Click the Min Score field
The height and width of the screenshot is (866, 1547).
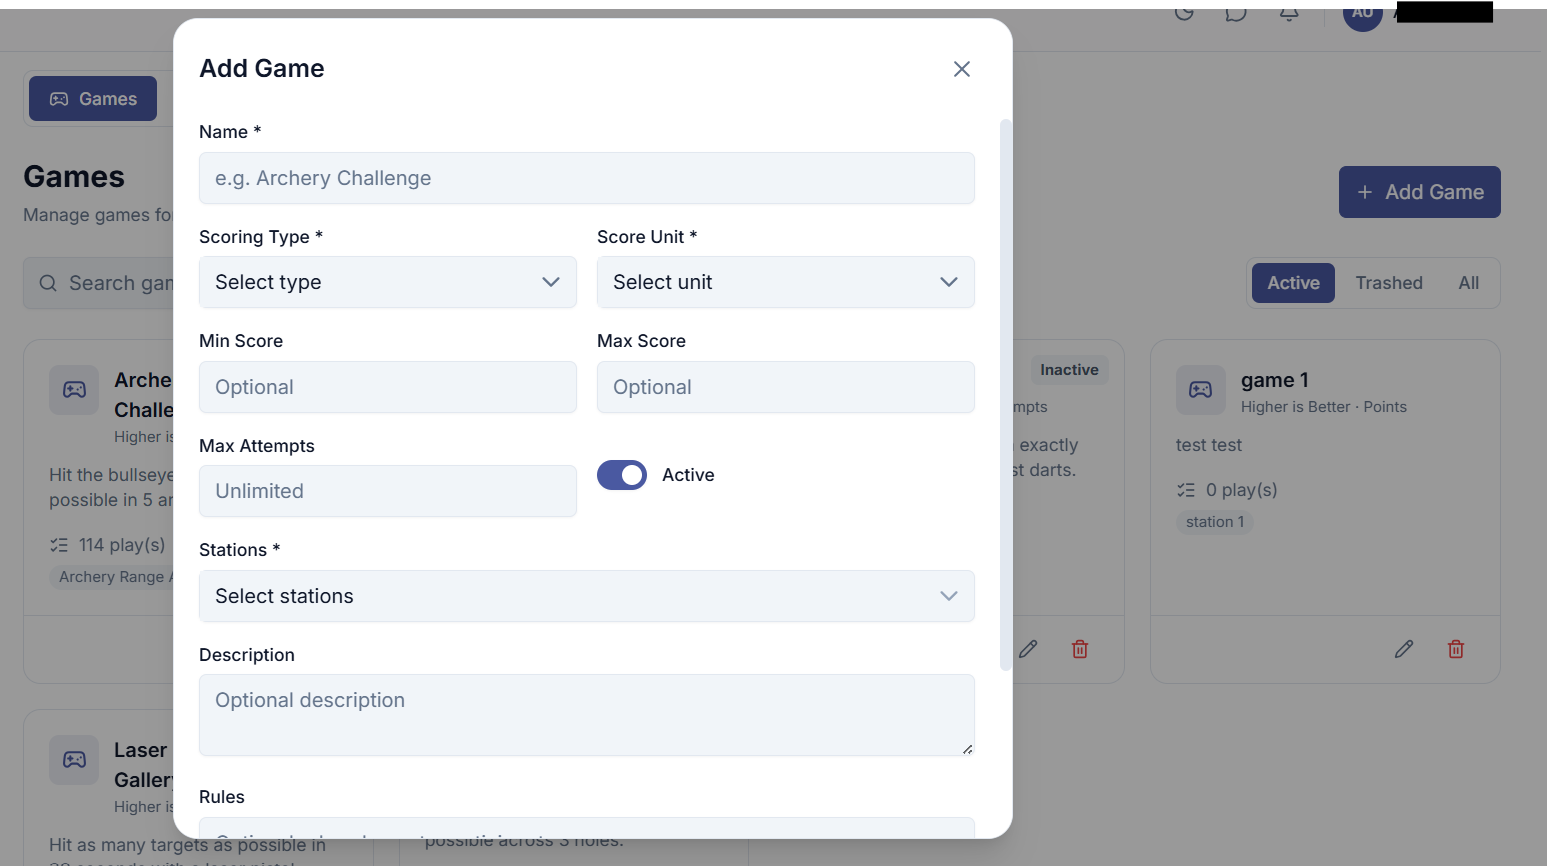[388, 387]
